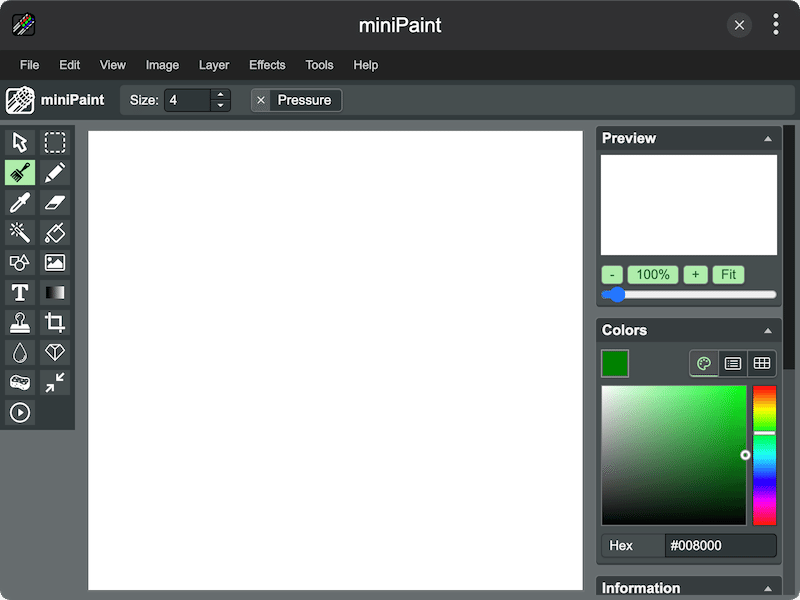Open the Tools menu
This screenshot has width=800, height=600.
pos(319,65)
